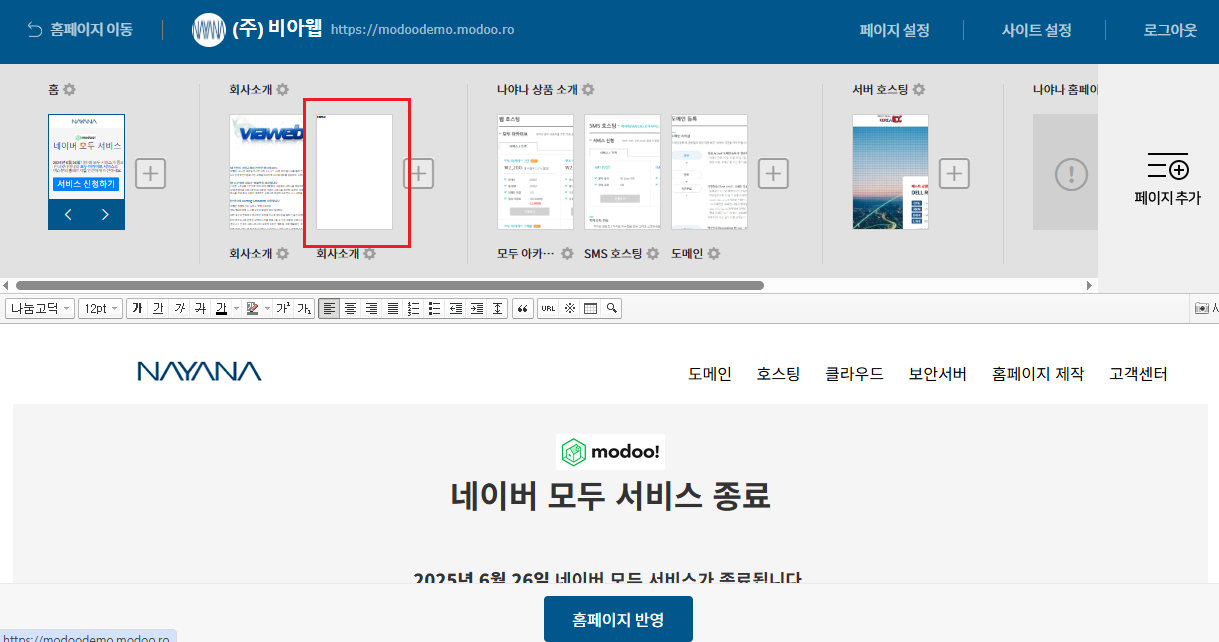Click the page strip left scroll arrow
Image resolution: width=1219 pixels, height=642 pixels.
[6, 285]
